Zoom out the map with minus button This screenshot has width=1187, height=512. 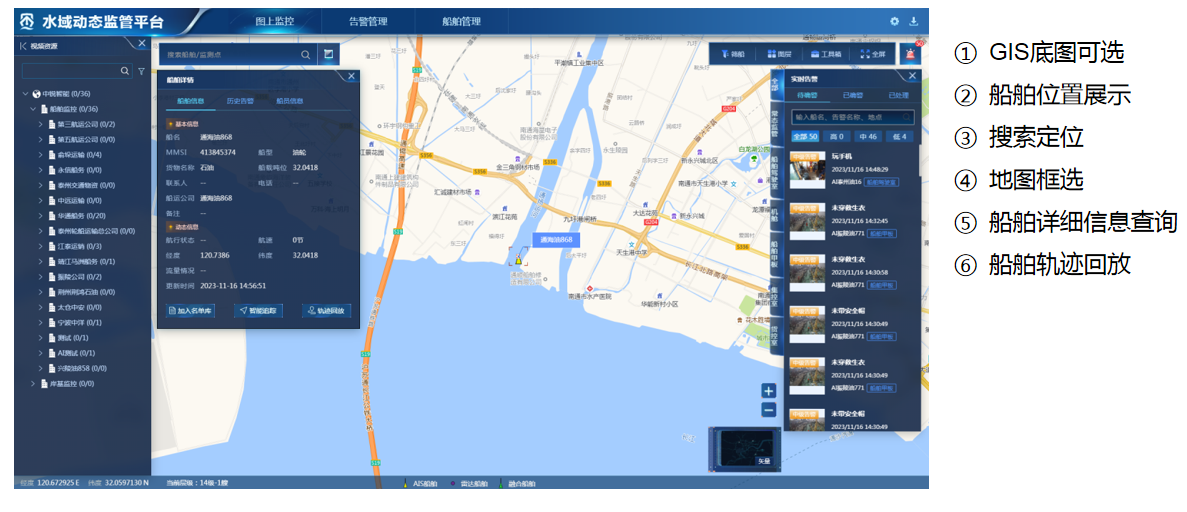tap(768, 409)
